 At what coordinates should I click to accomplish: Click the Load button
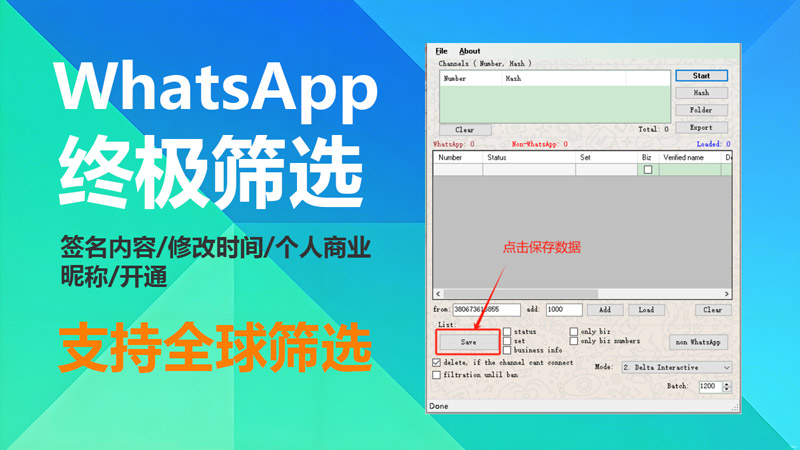tap(646, 310)
